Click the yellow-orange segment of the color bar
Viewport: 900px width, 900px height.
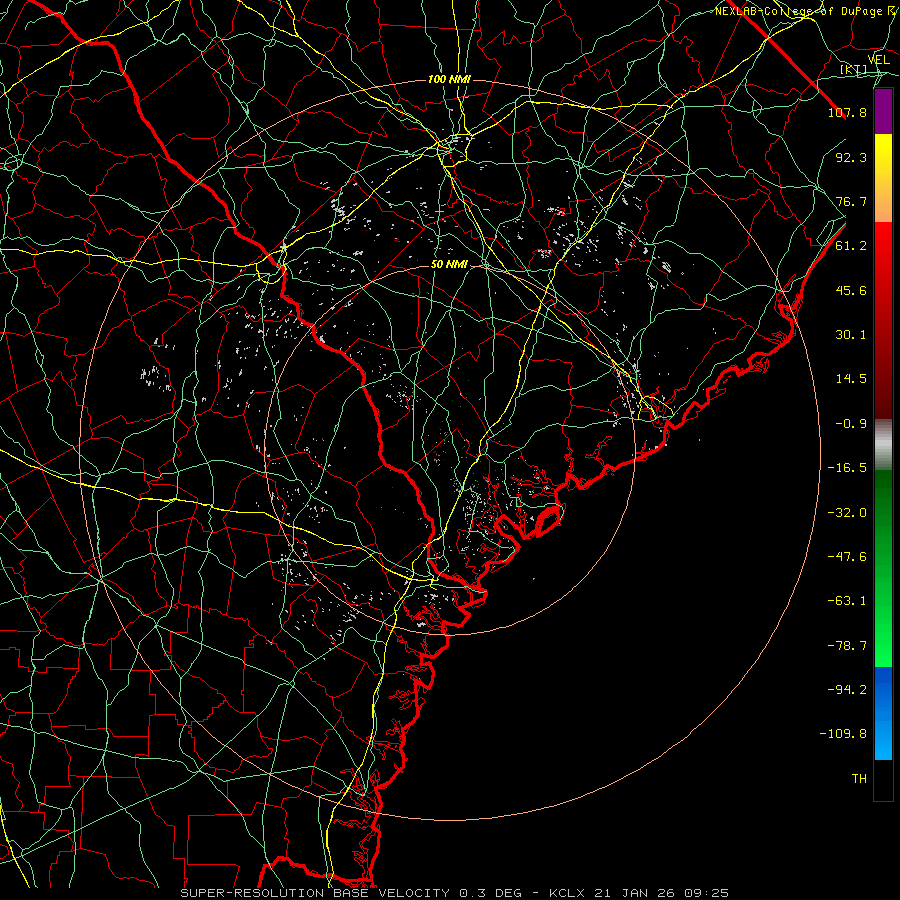click(883, 178)
